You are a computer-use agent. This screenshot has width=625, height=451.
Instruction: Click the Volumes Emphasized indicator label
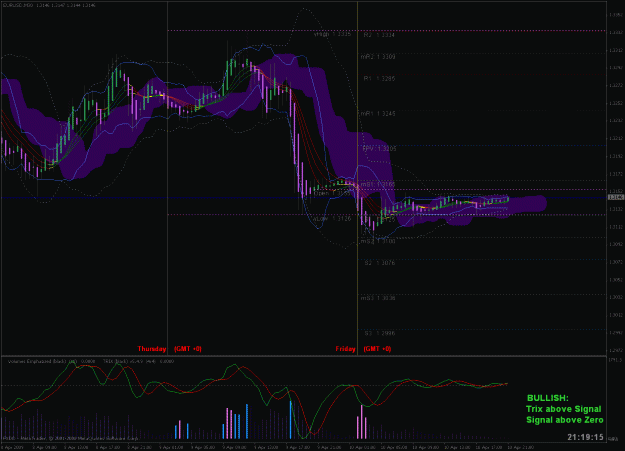tap(52, 361)
